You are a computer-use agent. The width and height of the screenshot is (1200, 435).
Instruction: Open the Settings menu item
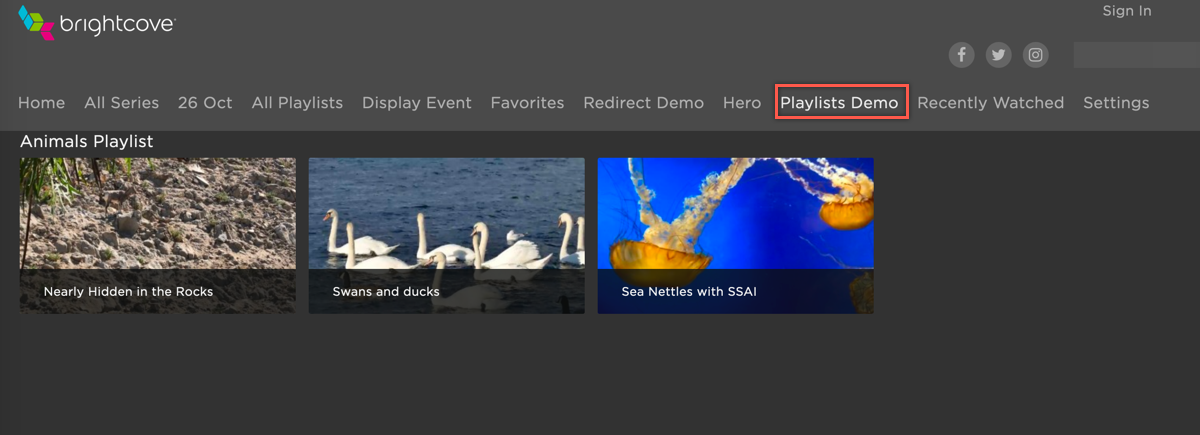pyautogui.click(x=1116, y=103)
